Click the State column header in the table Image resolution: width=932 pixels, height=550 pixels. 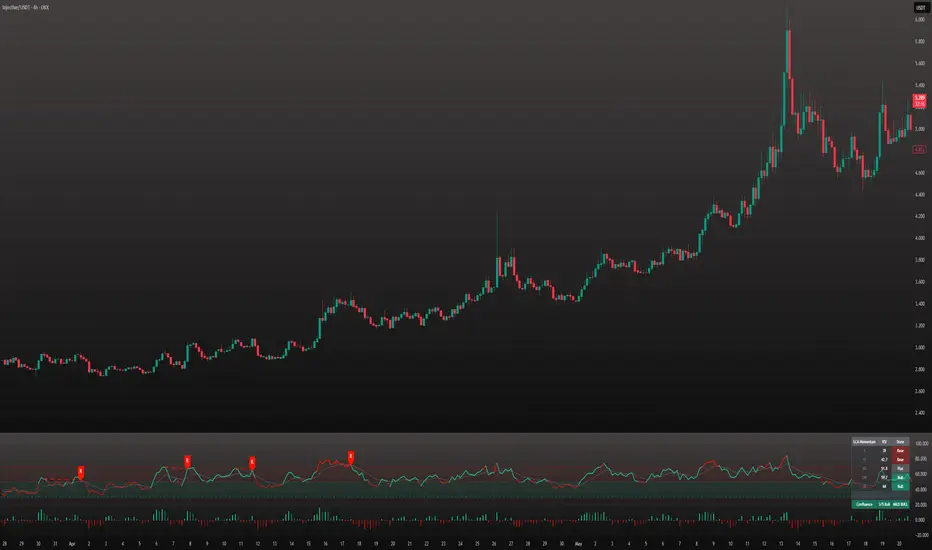(900, 442)
